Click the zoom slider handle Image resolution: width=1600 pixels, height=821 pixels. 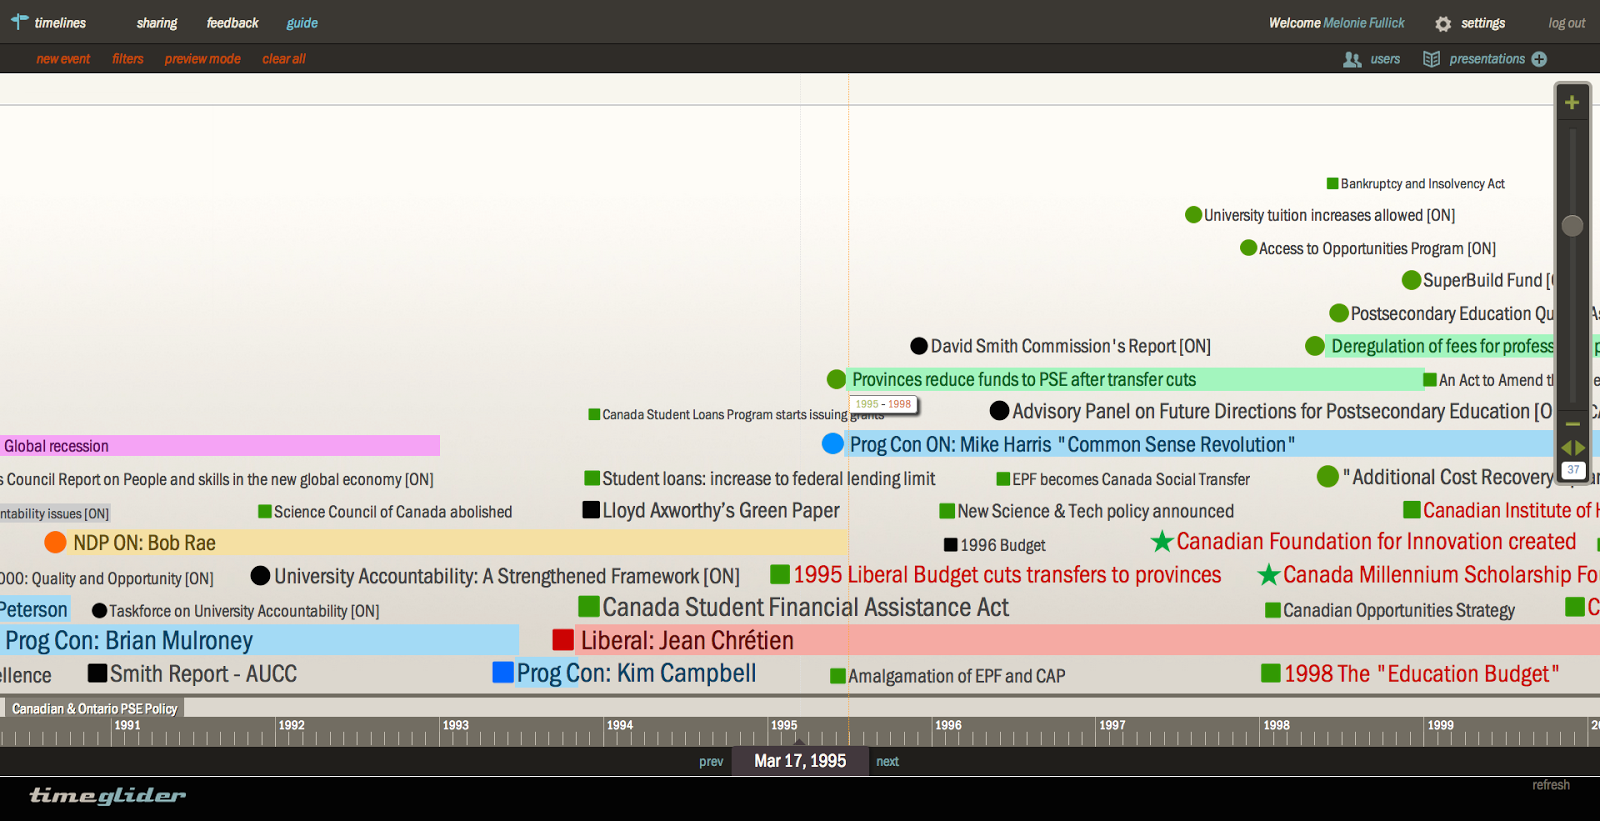(x=1572, y=226)
